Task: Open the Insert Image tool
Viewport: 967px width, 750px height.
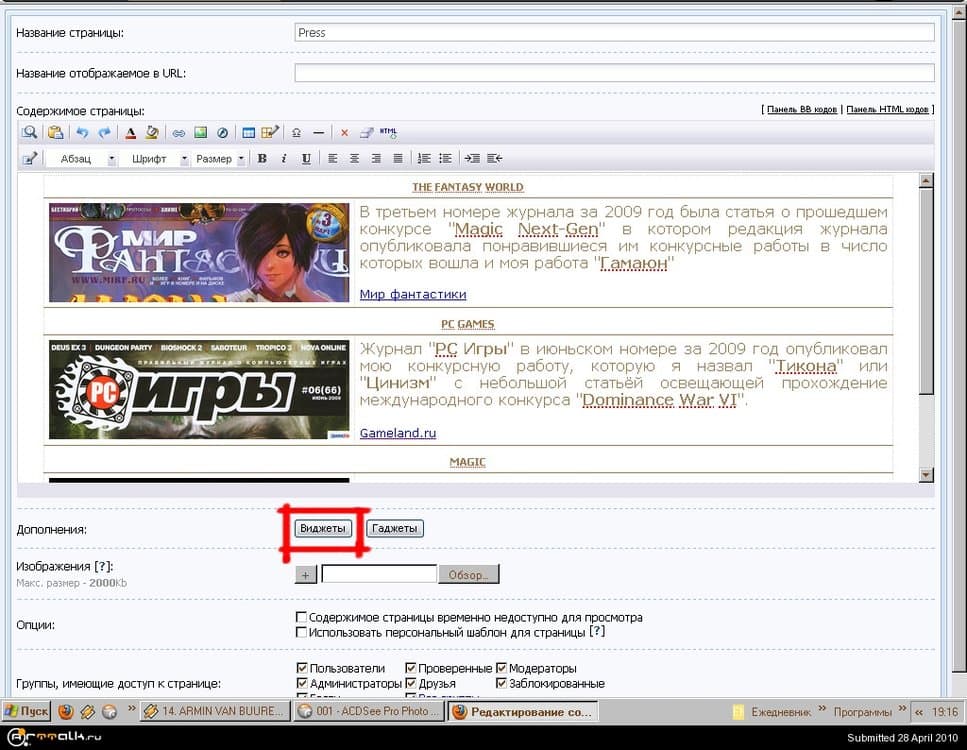Action: 200,133
